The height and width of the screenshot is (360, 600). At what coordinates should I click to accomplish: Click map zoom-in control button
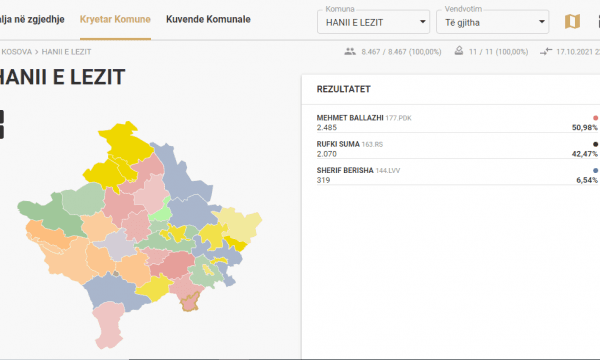(x=2, y=116)
